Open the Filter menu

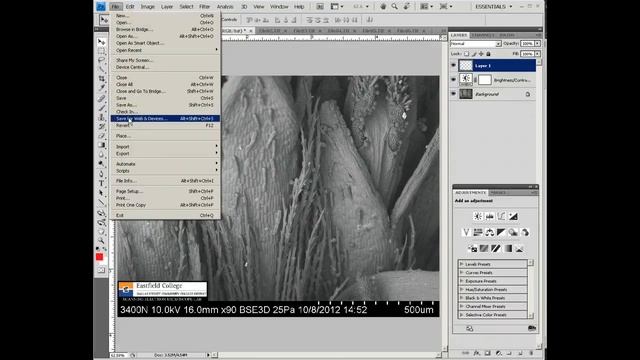pos(204,7)
